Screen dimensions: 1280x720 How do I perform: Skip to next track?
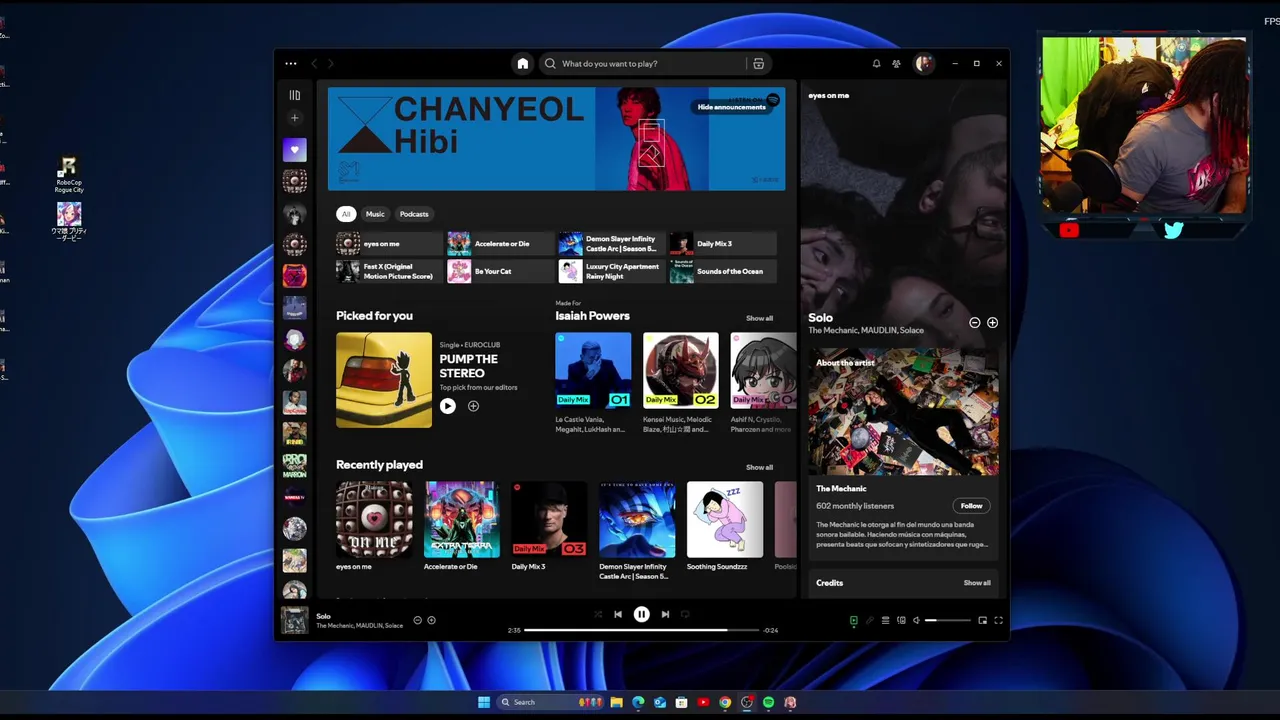click(665, 614)
